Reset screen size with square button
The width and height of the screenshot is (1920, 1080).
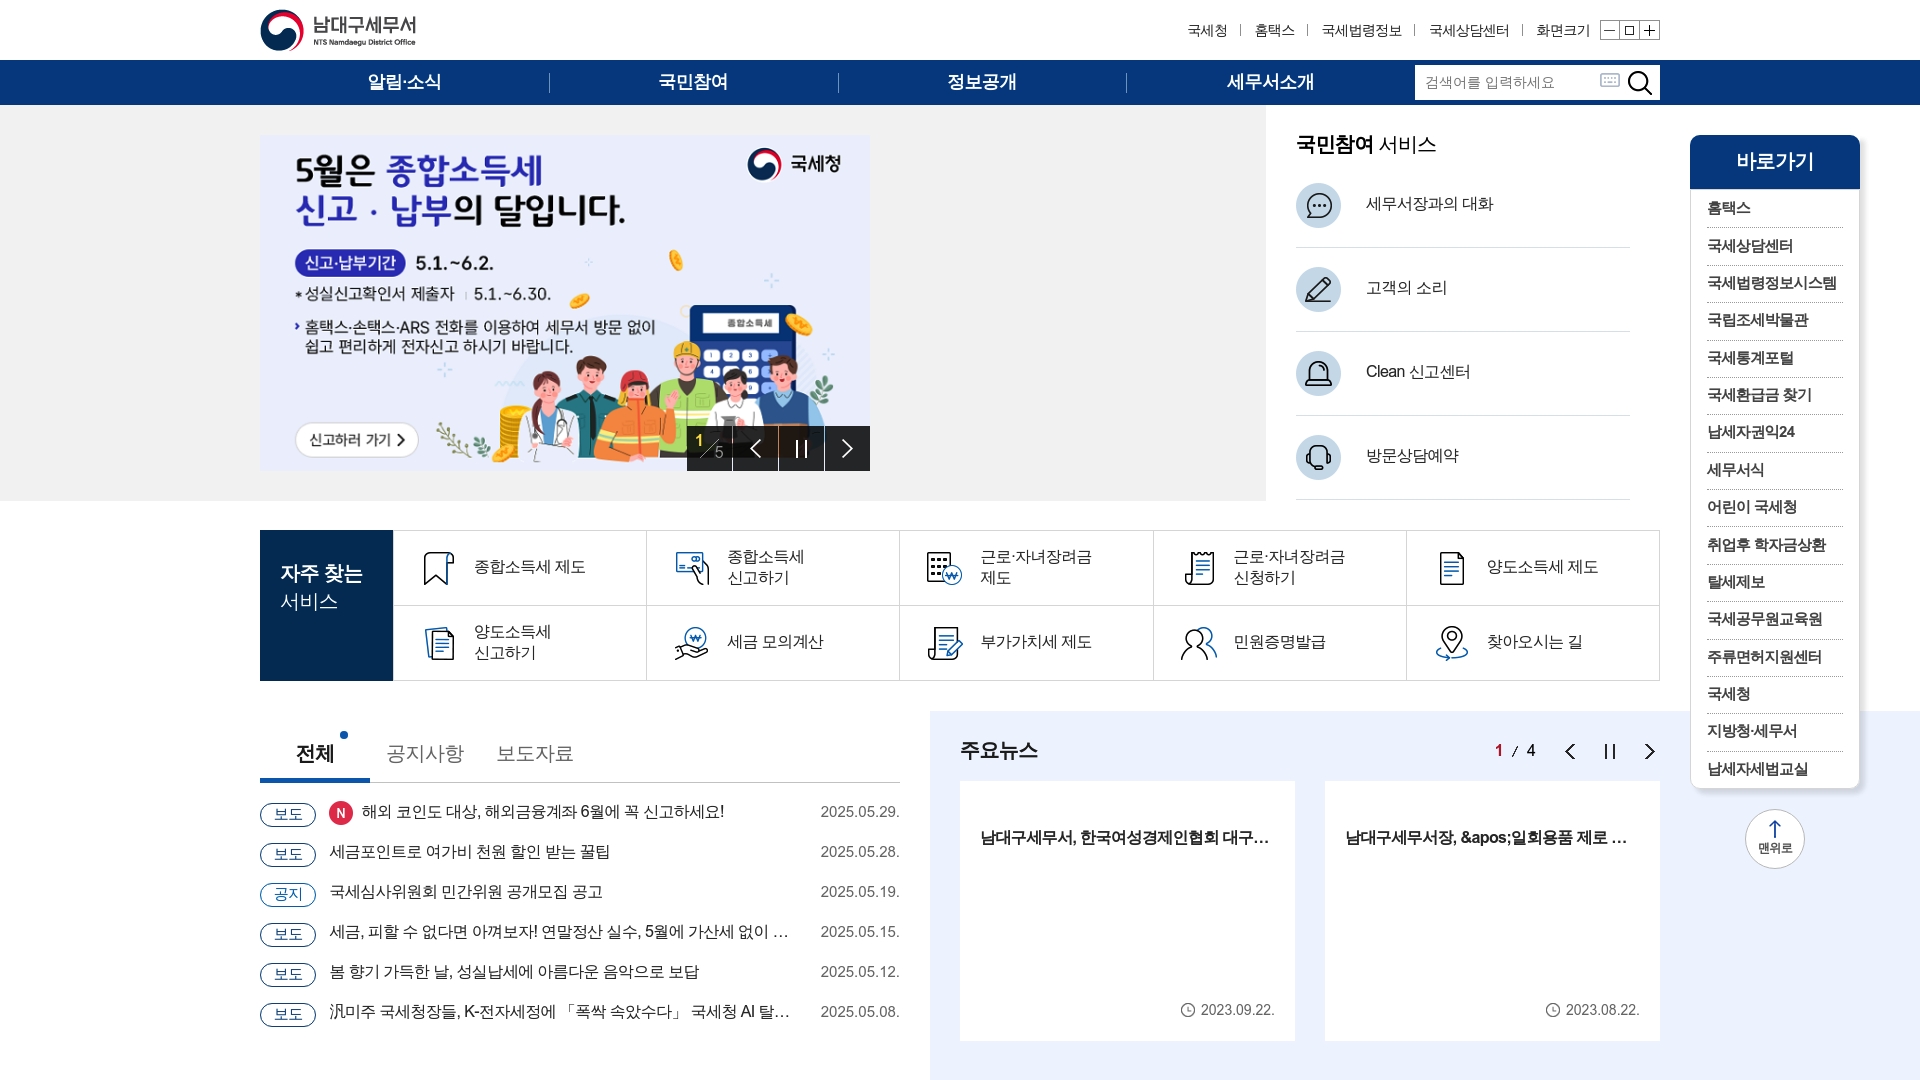click(1629, 30)
